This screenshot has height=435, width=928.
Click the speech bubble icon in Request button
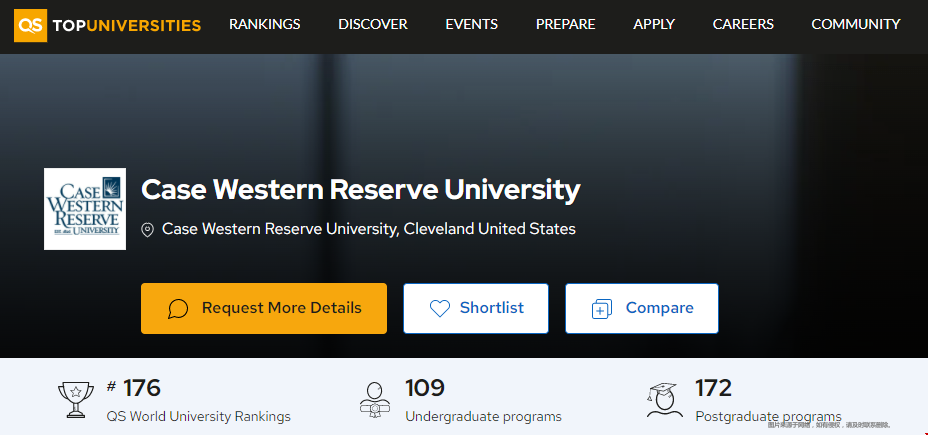pos(178,308)
